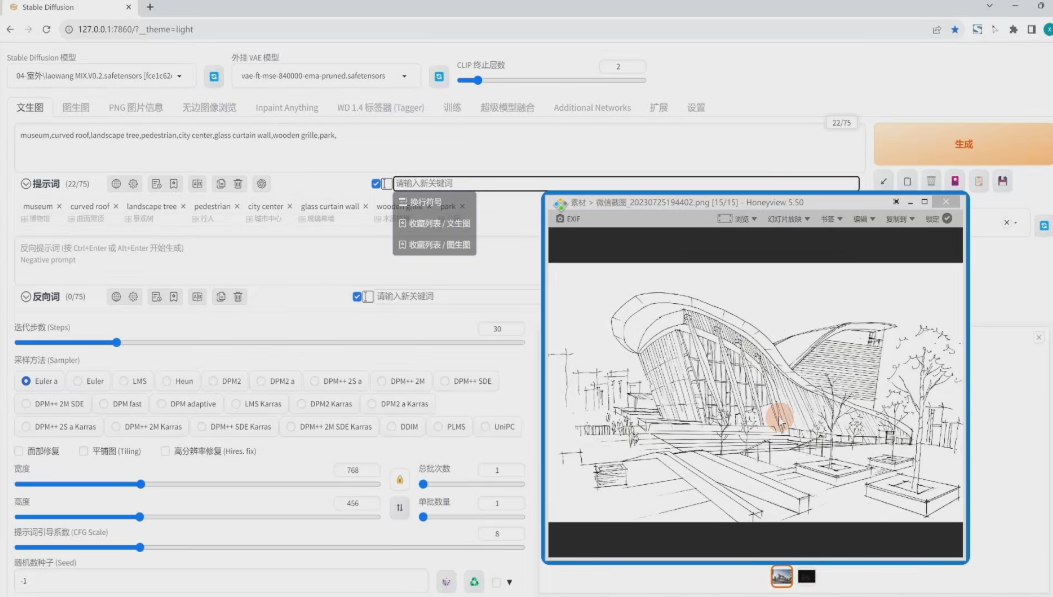Viewport: 1053px width, 597px height.
Task: Refresh the external VAE model list
Action: [439, 77]
